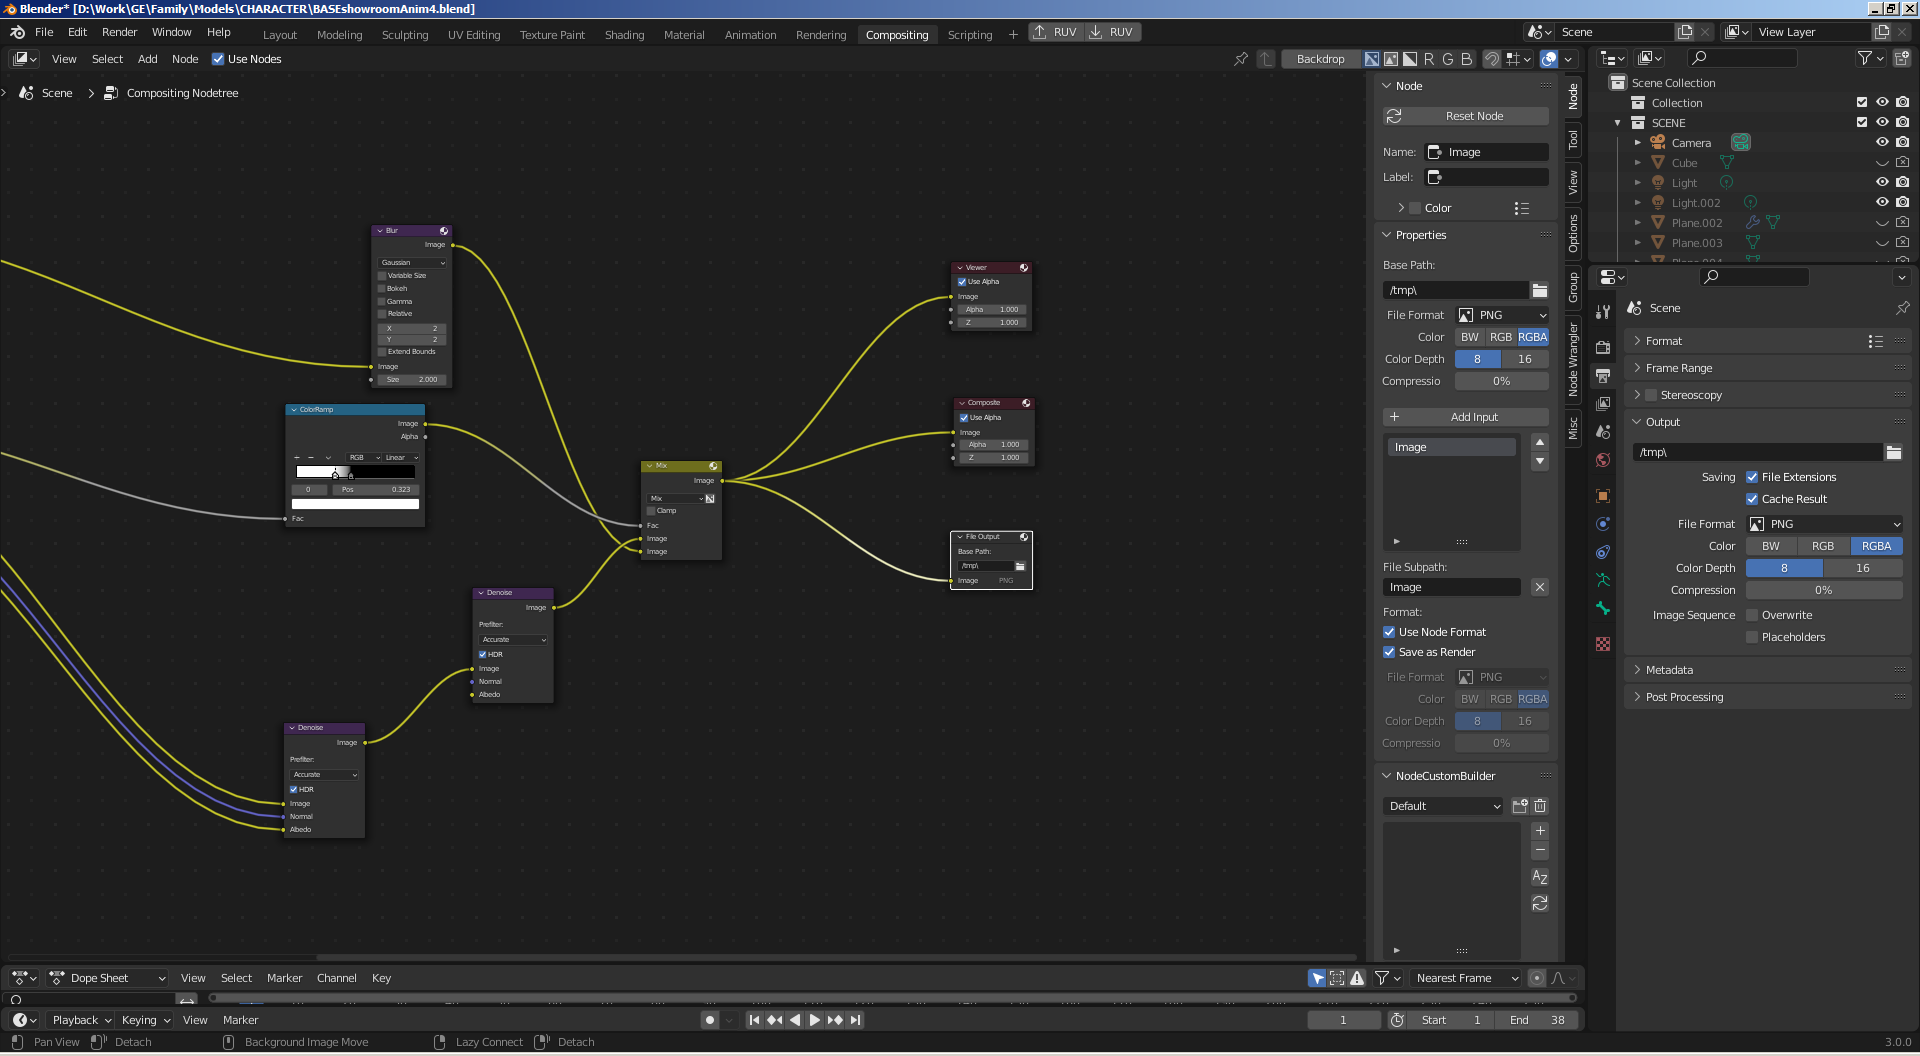The width and height of the screenshot is (1920, 1056).
Task: Click the Add Input button
Action: (1466, 417)
